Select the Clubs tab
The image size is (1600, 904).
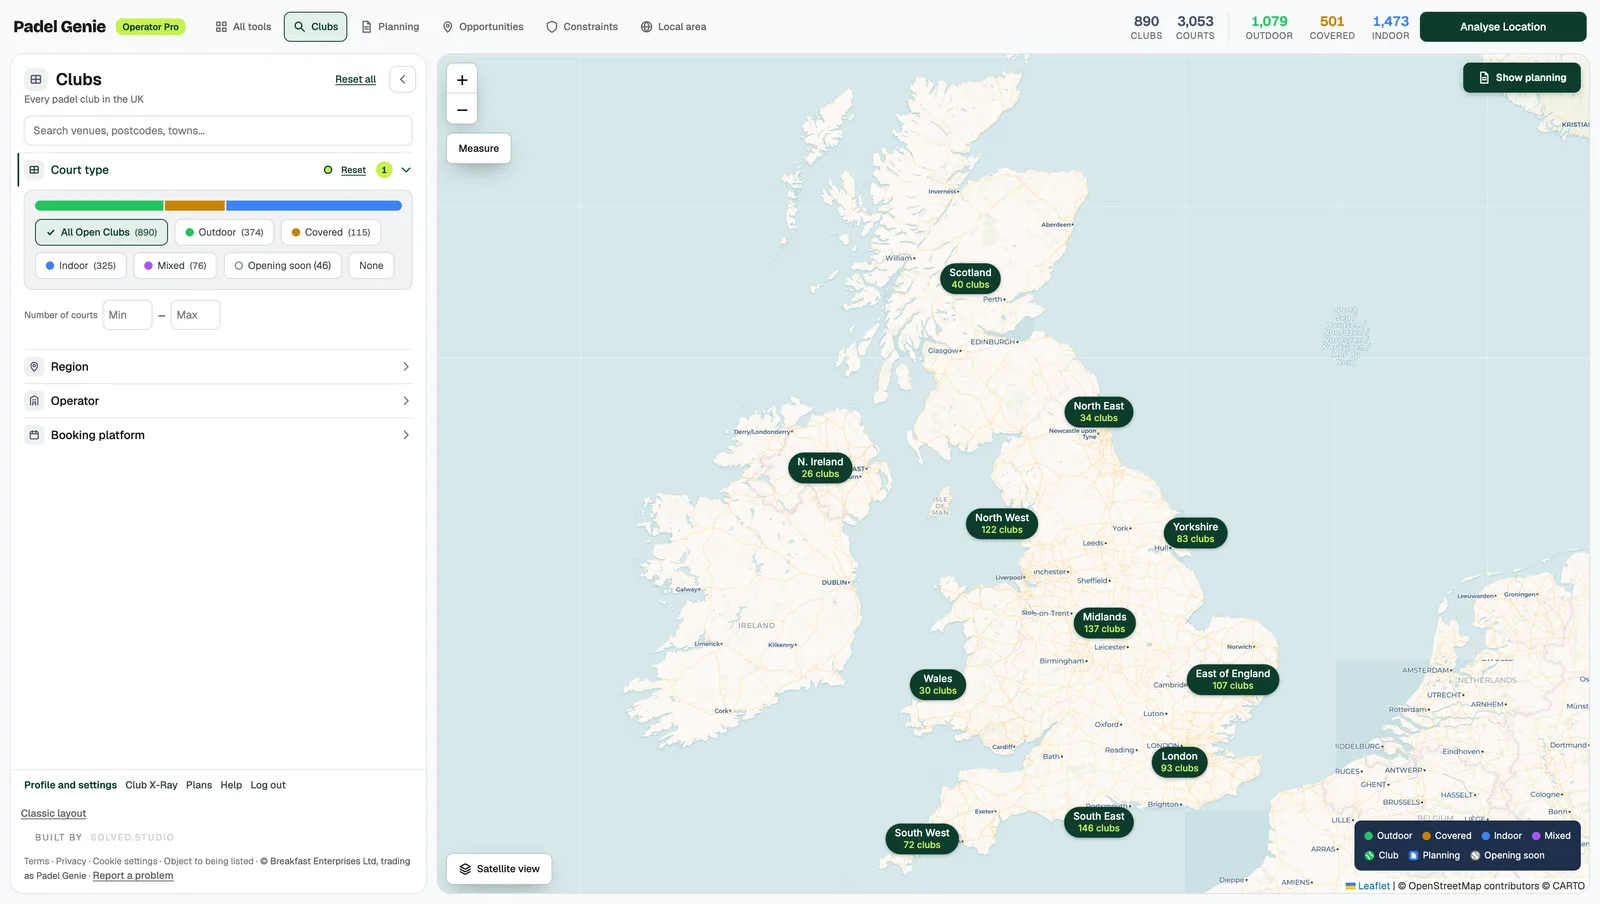315,27
